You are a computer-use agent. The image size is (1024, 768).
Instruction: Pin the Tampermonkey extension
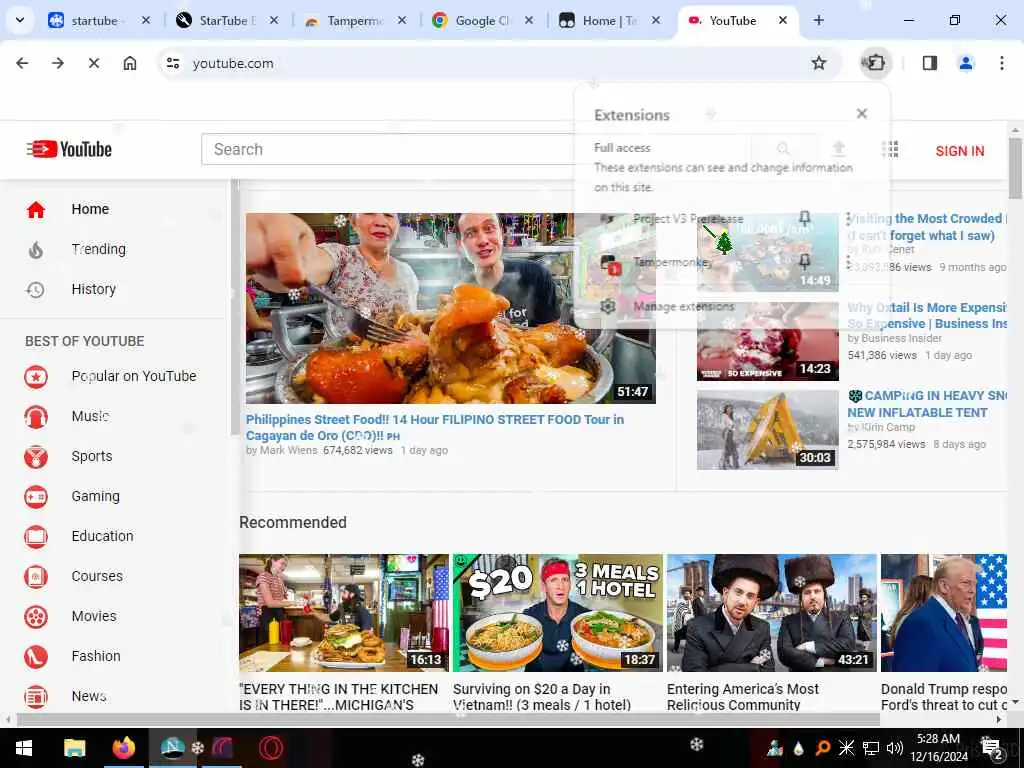805,262
